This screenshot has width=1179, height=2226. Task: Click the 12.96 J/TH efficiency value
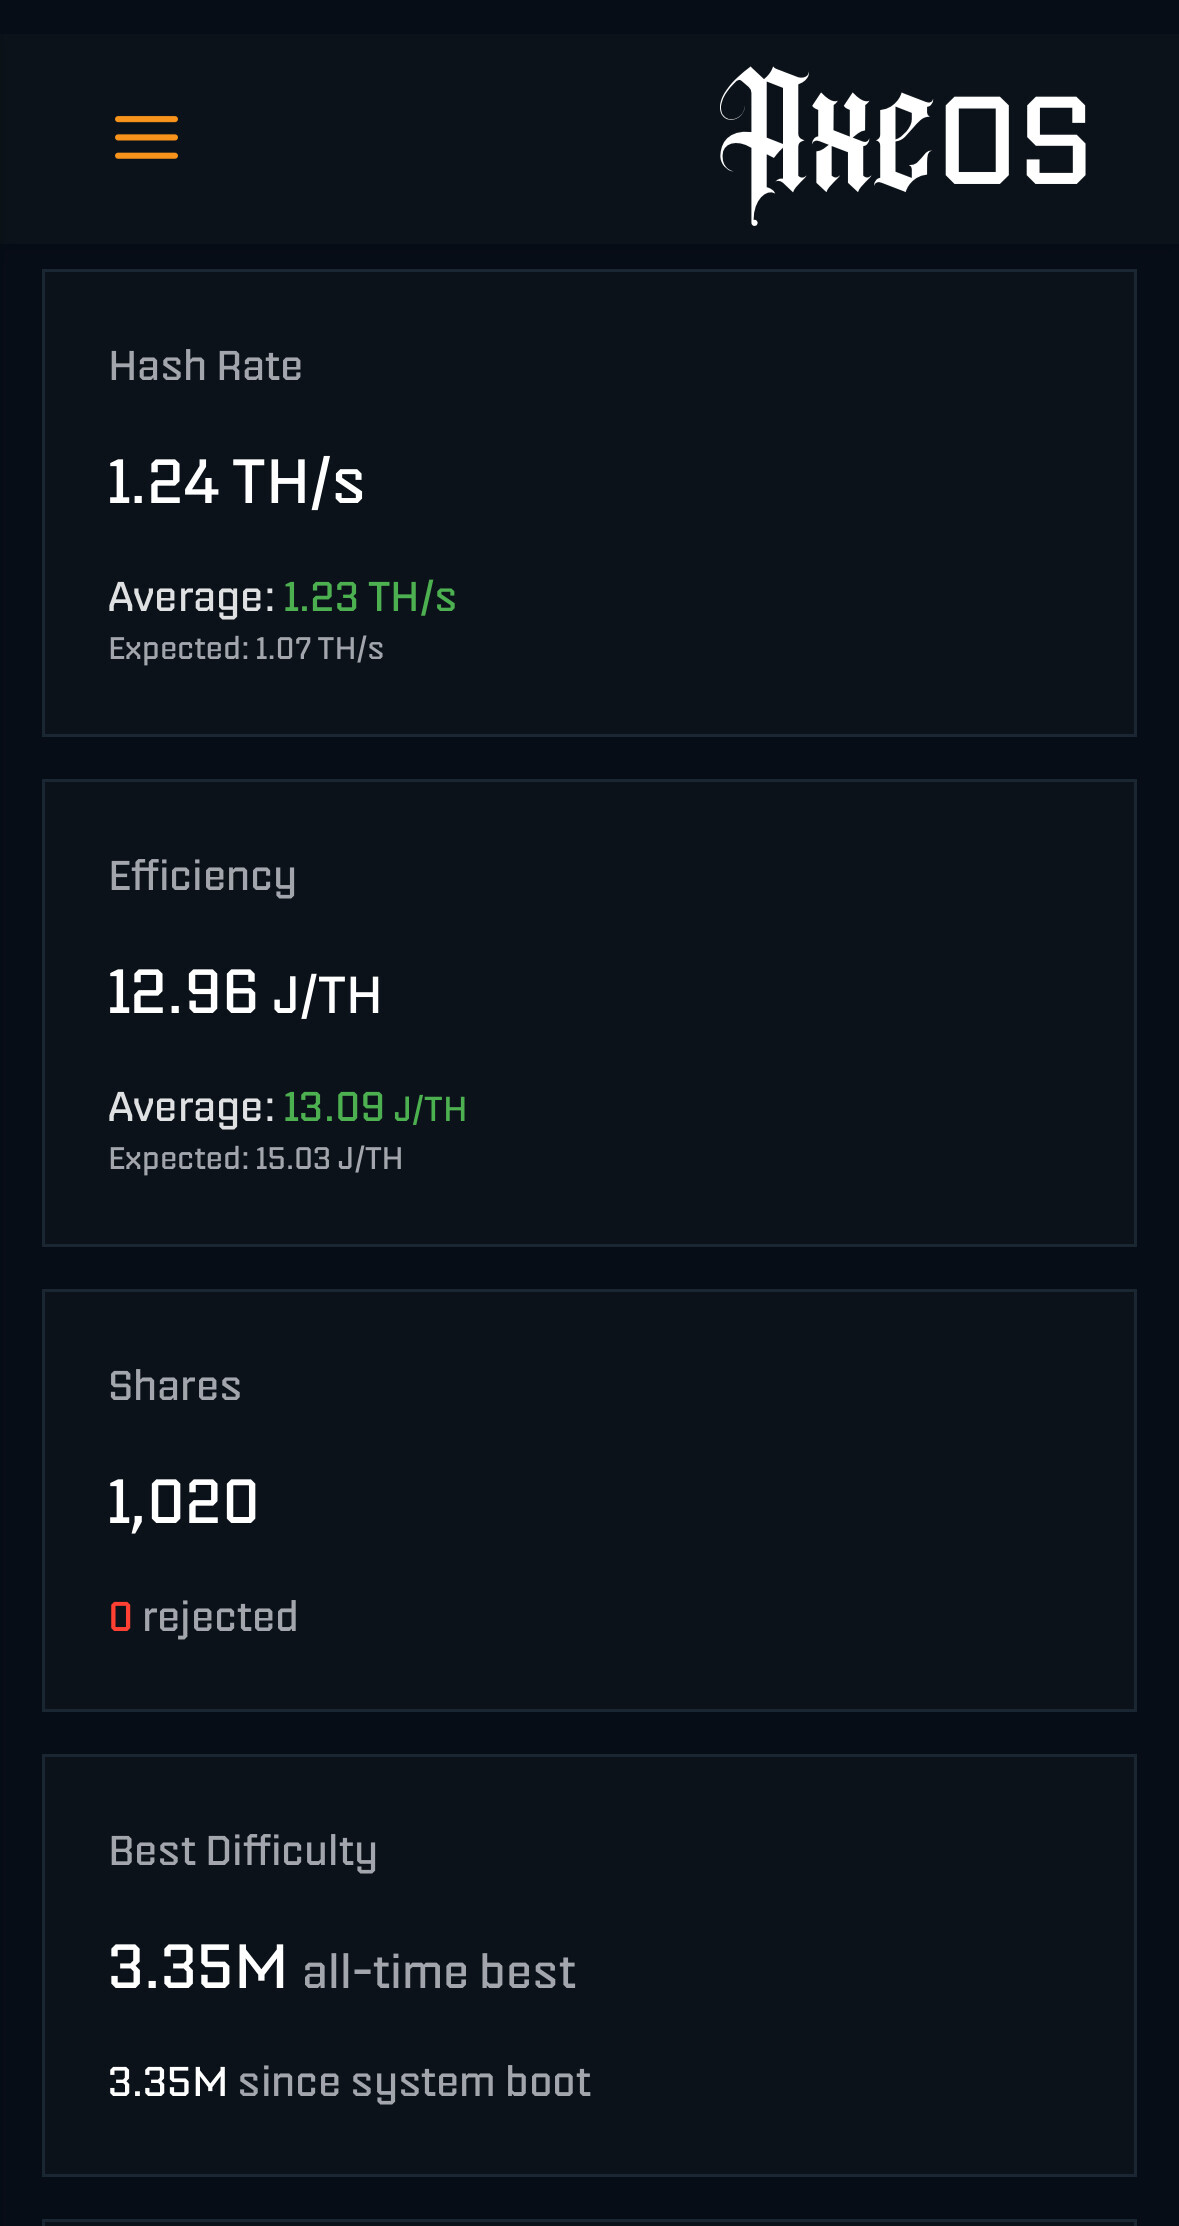[245, 993]
